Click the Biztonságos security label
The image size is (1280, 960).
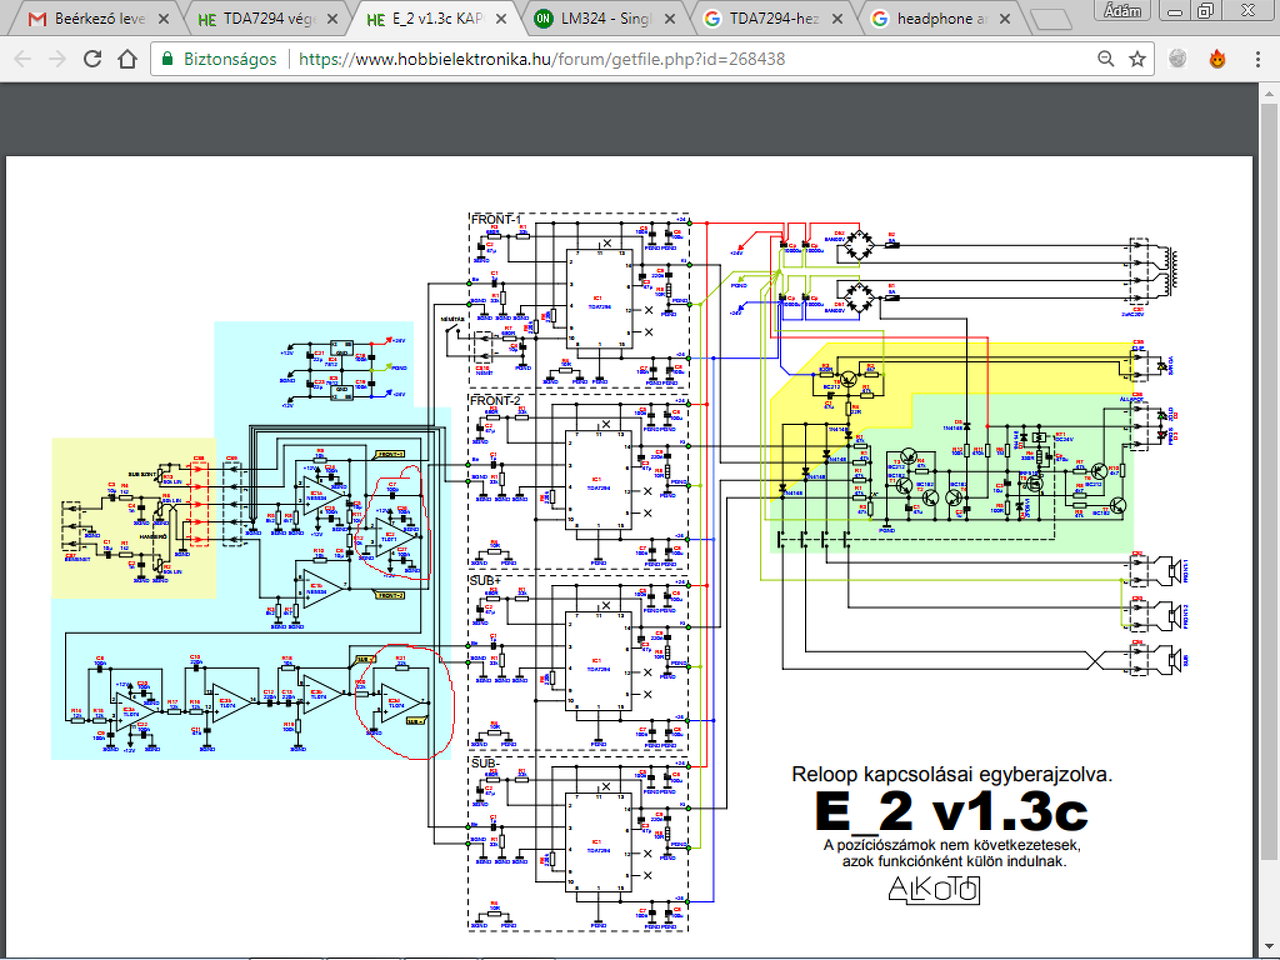pos(230,59)
